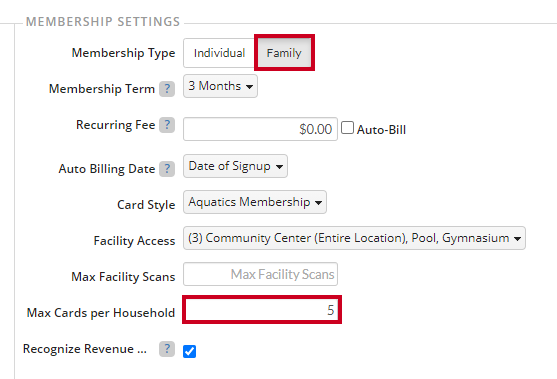Open the Aquatics Membership card style dropdown
This screenshot has height=379, width=557.
[255, 202]
